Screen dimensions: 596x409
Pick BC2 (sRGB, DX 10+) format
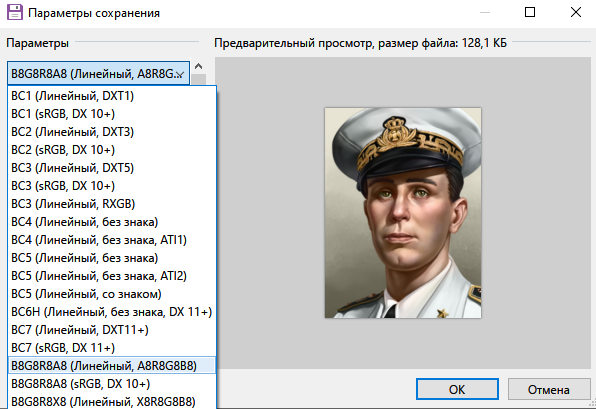click(112, 150)
